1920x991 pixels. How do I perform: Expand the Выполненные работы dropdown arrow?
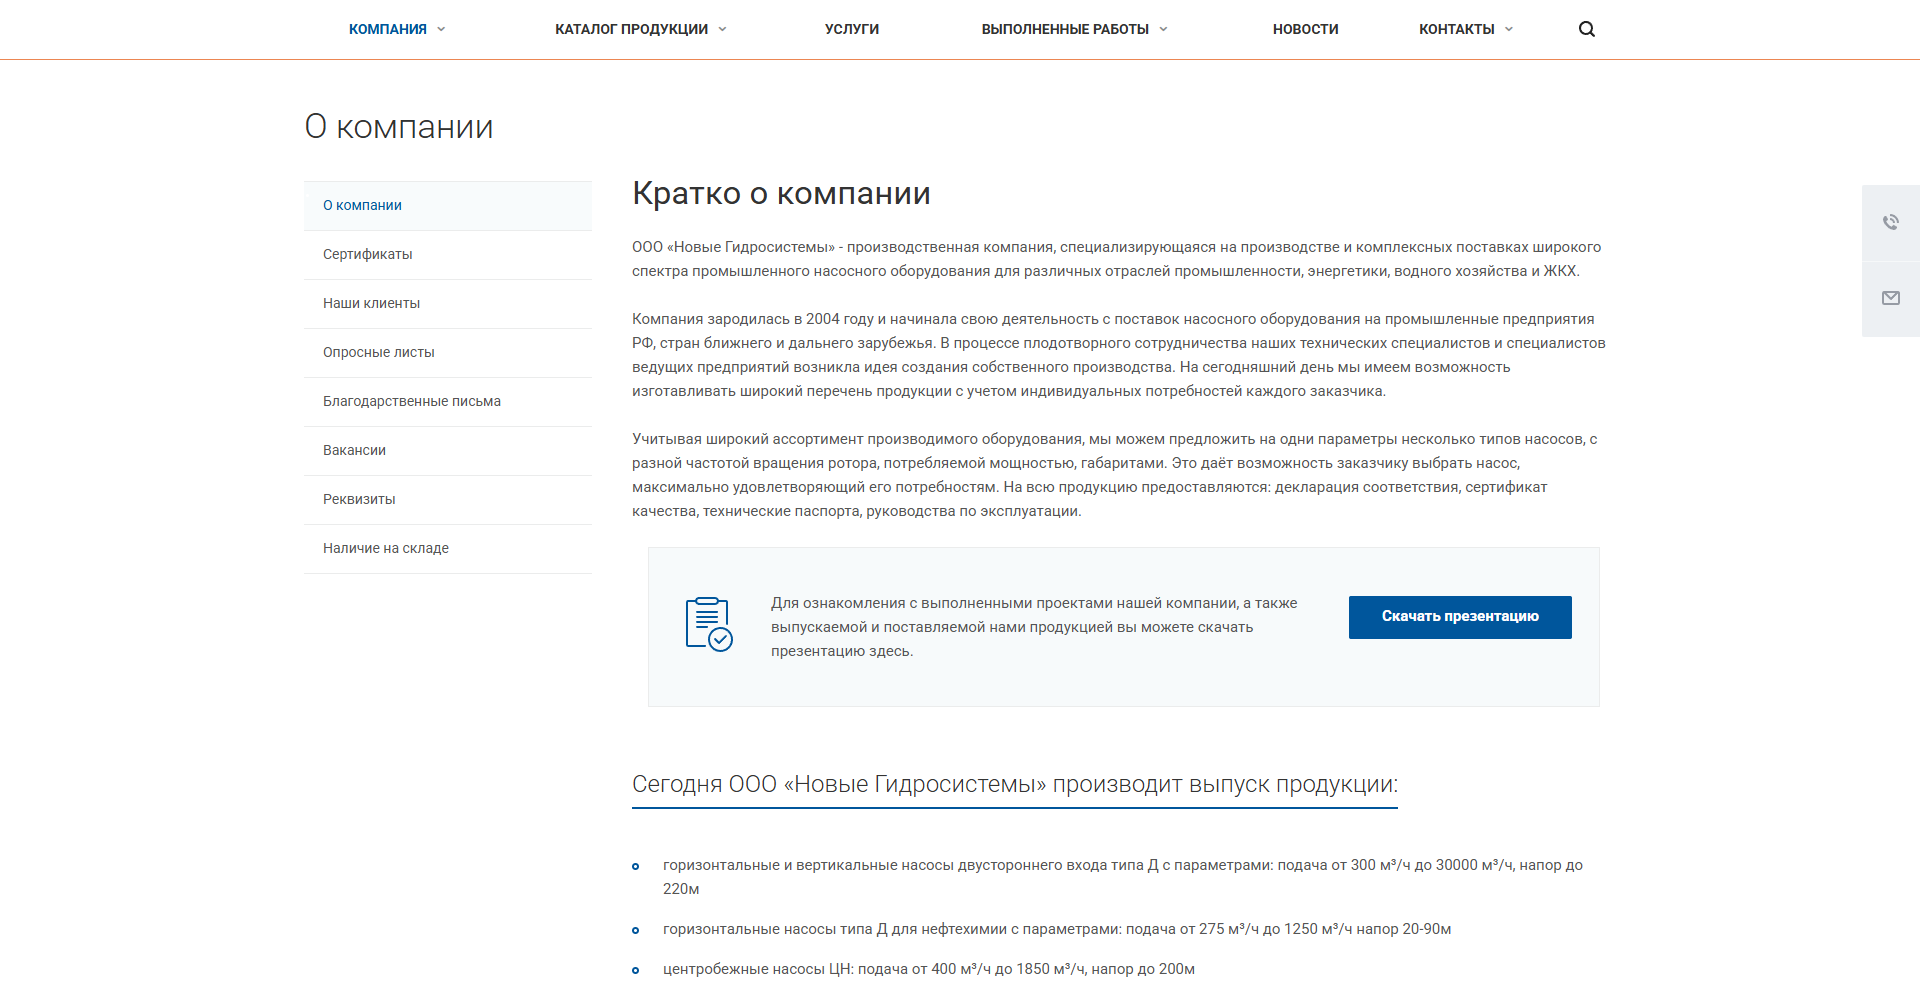pos(1163,30)
